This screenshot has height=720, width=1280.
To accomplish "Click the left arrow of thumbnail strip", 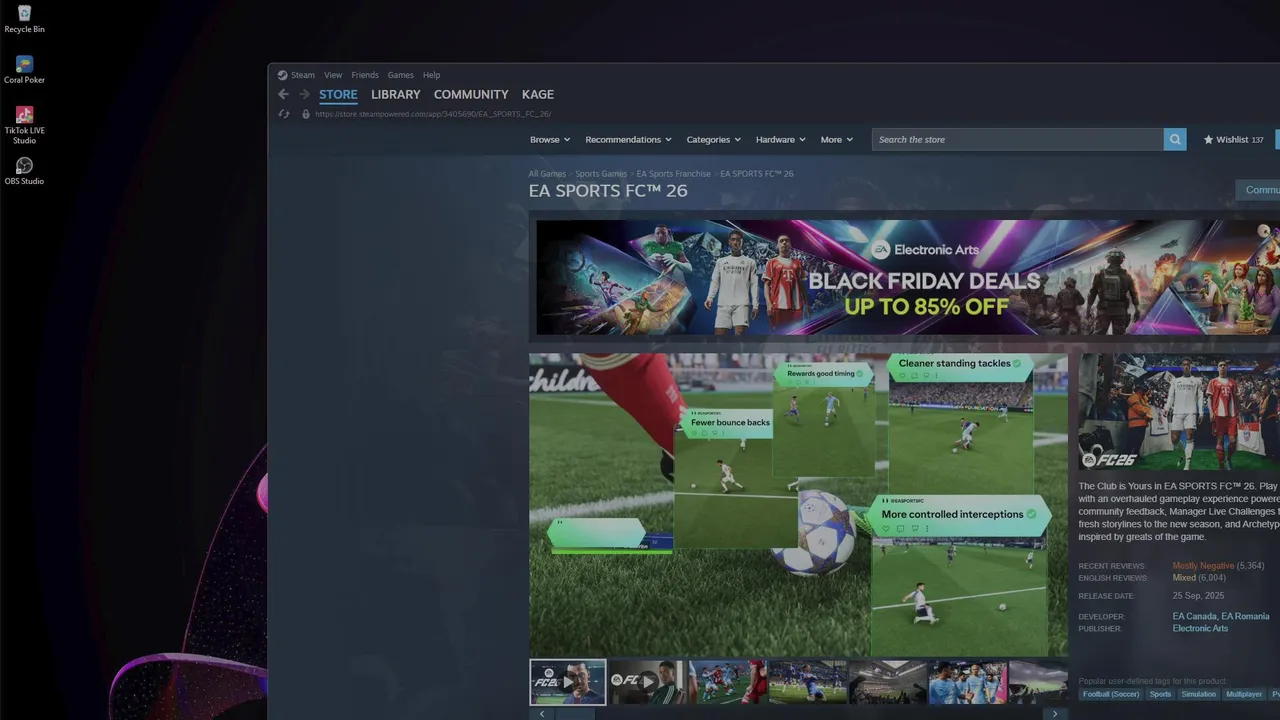I will tap(542, 714).
